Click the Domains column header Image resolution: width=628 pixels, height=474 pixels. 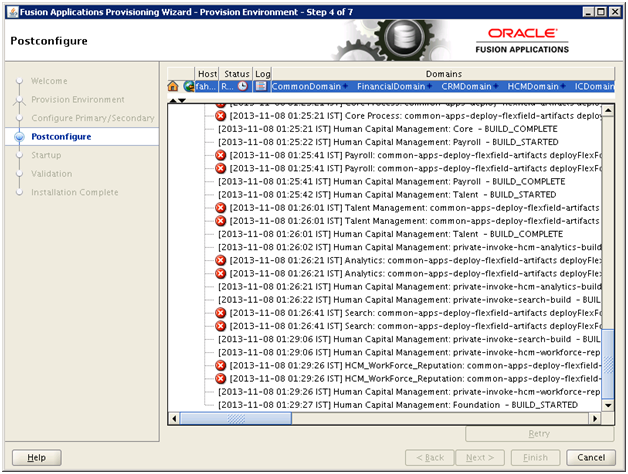point(443,74)
